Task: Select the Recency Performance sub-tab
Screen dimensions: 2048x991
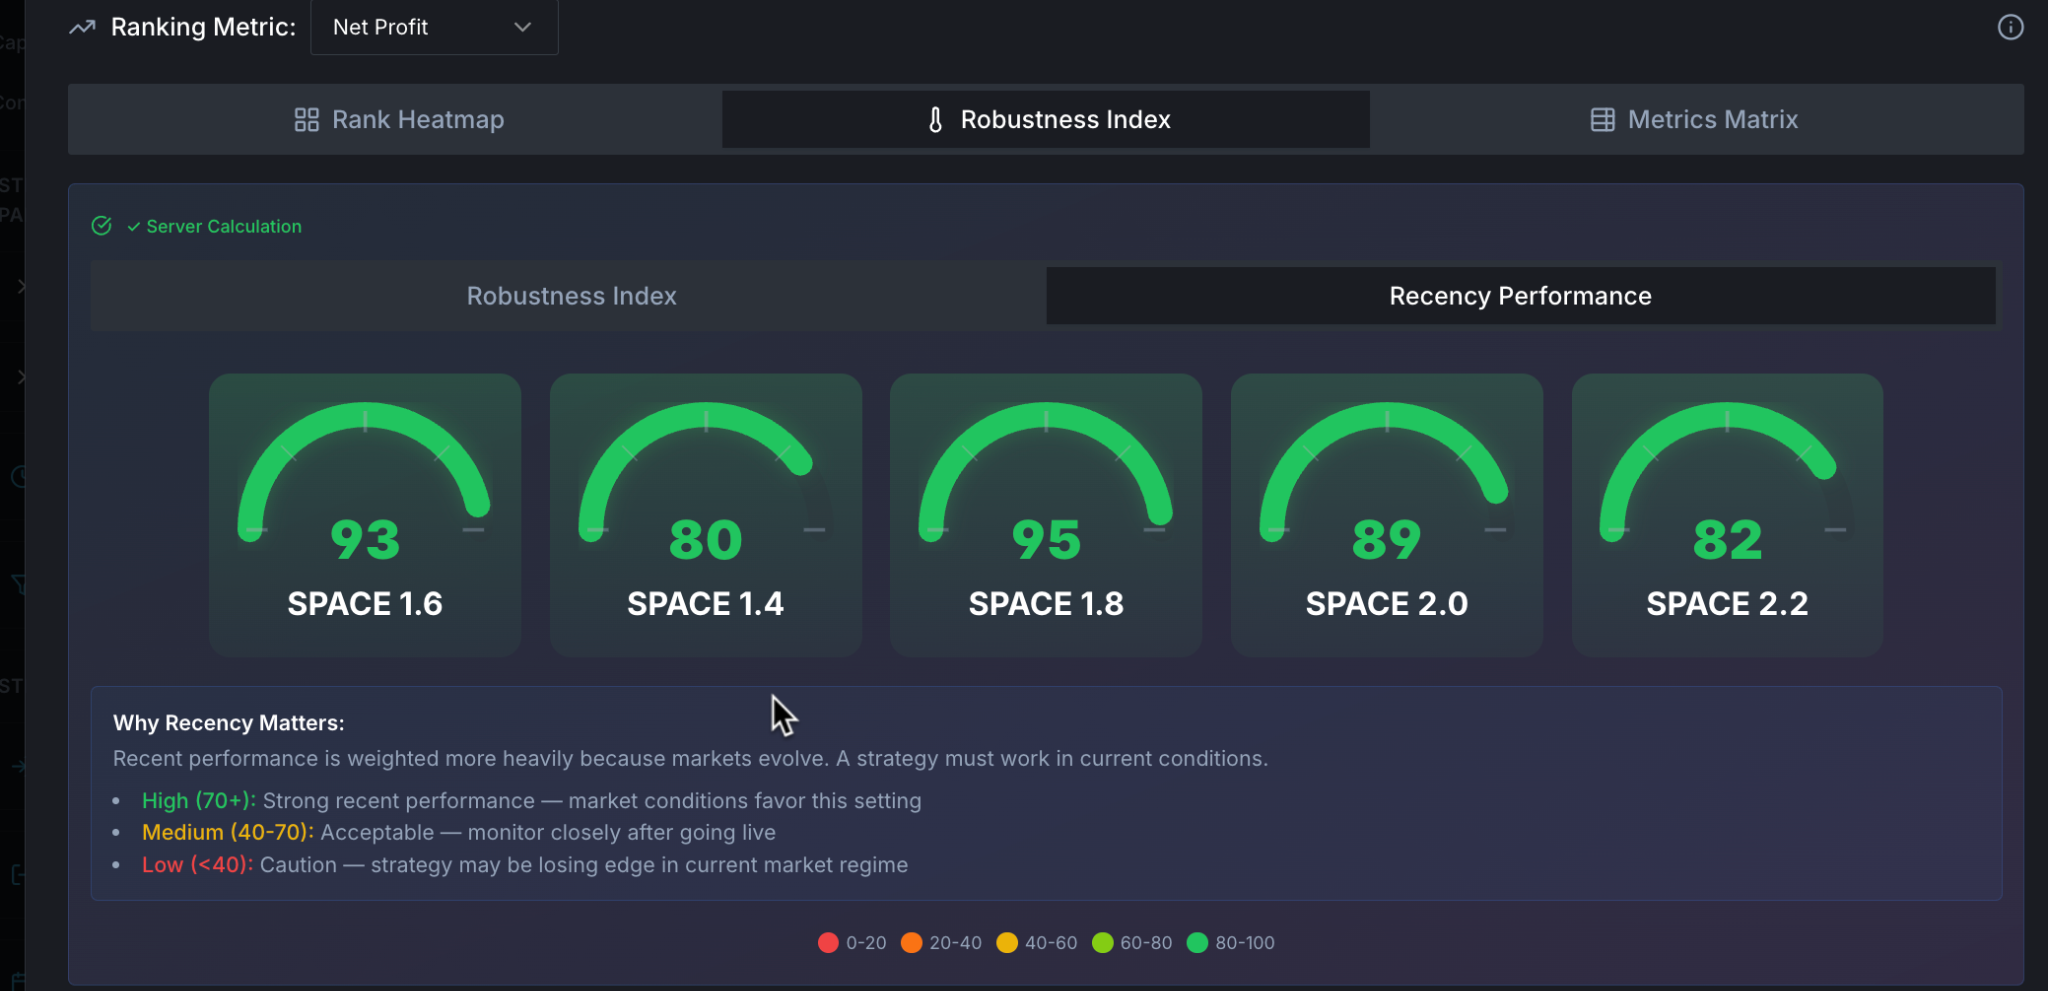Action: pyautogui.click(x=1520, y=296)
